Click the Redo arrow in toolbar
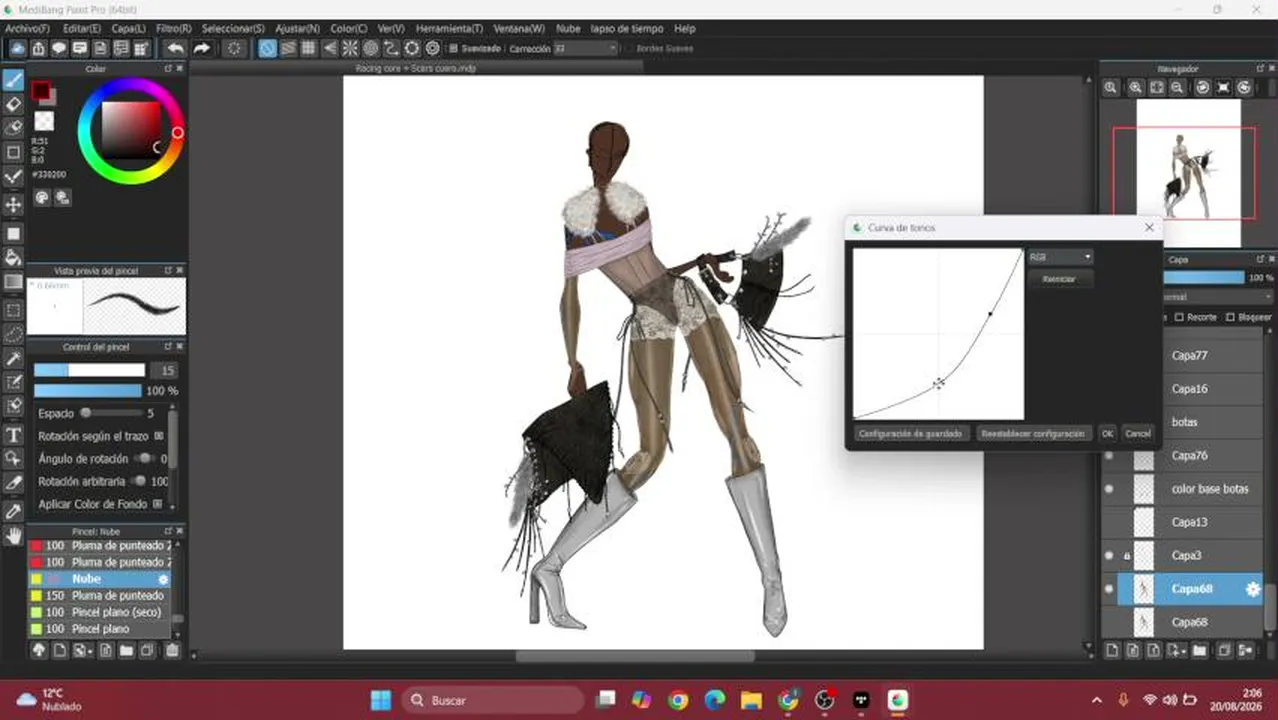The height and width of the screenshot is (720, 1278). pyautogui.click(x=201, y=48)
